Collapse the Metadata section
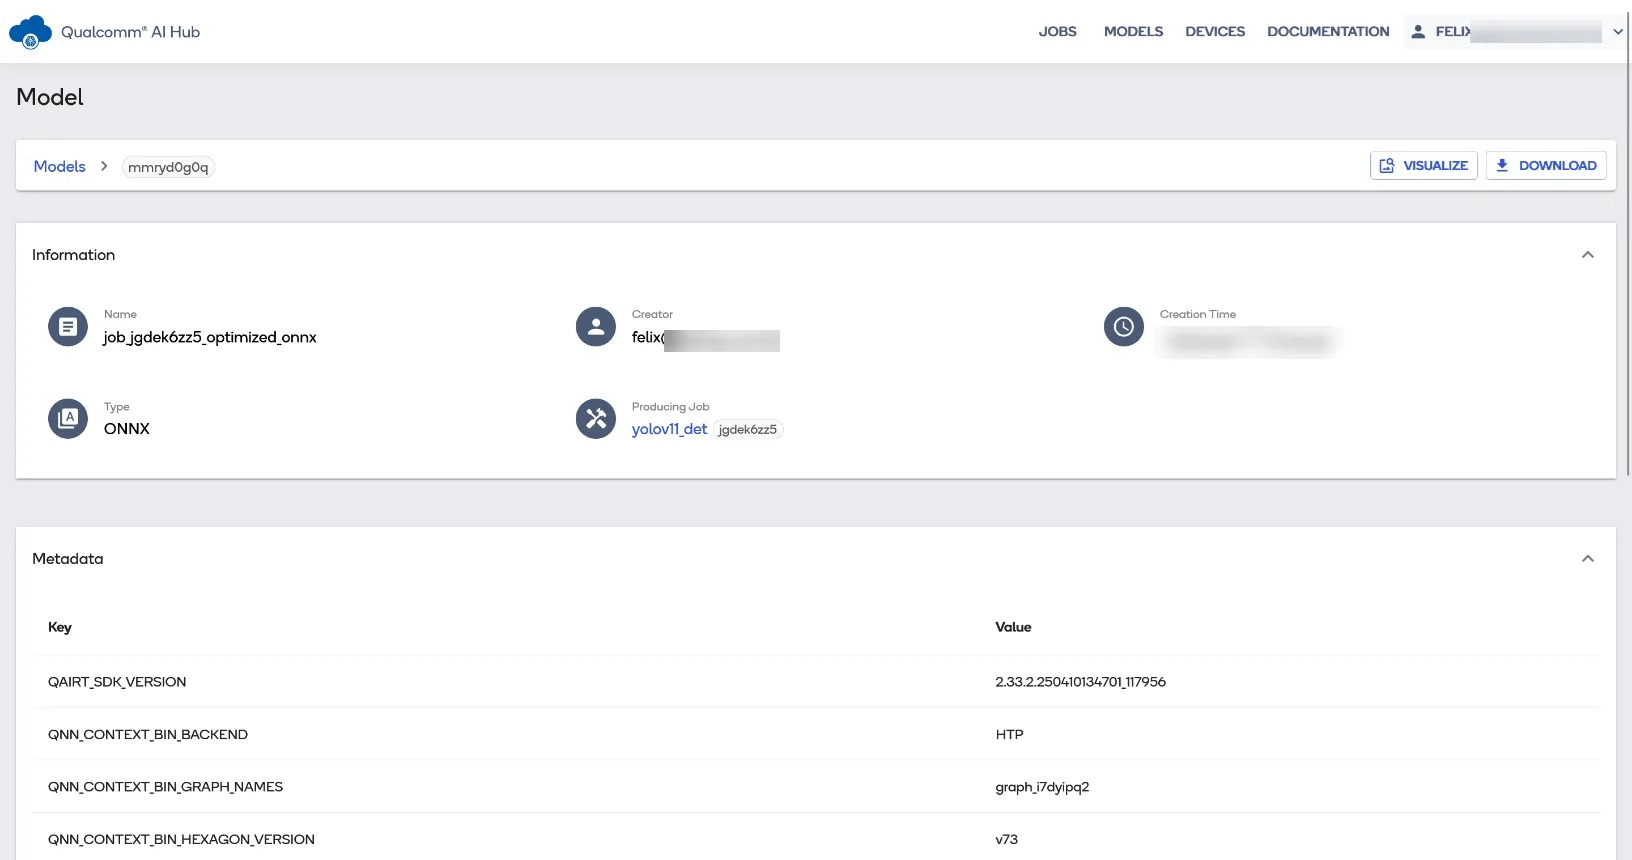Image resolution: width=1632 pixels, height=860 pixels. (x=1588, y=559)
